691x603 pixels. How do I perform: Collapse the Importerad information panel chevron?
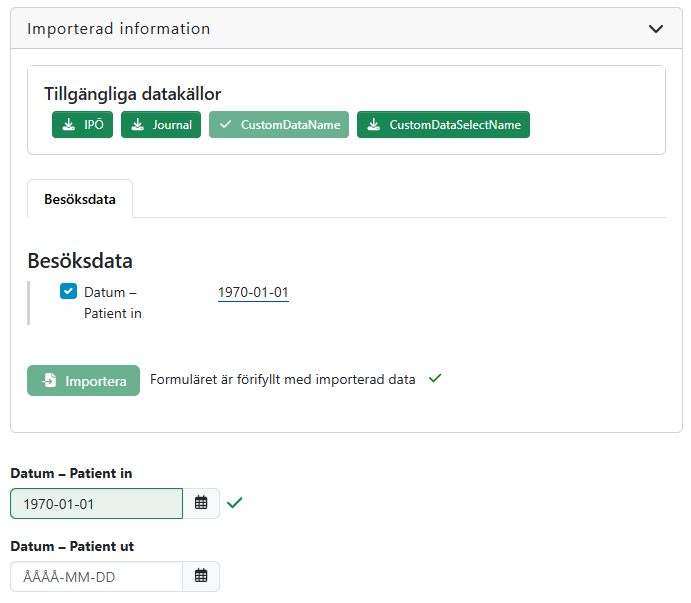pyautogui.click(x=656, y=29)
